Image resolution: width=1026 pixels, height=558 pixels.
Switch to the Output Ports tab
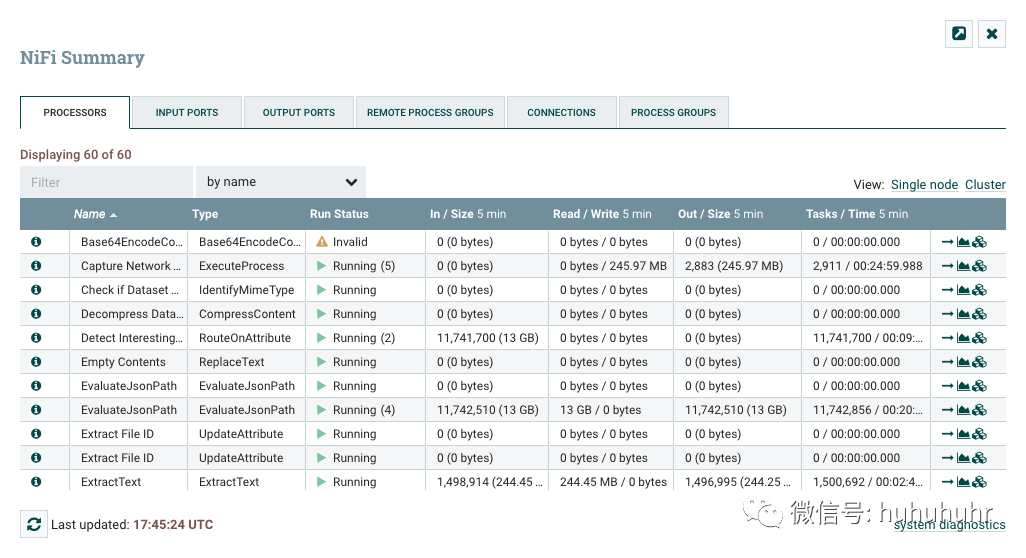(x=299, y=113)
